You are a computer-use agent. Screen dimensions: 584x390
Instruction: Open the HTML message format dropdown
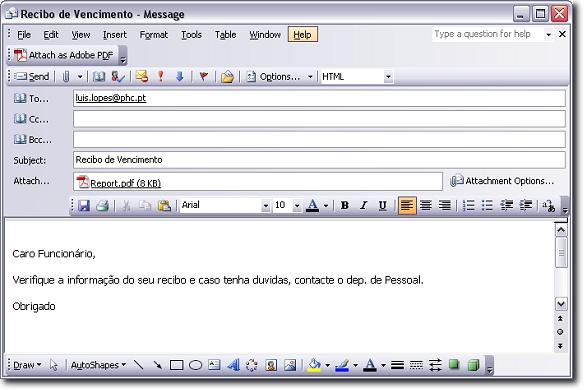388,77
